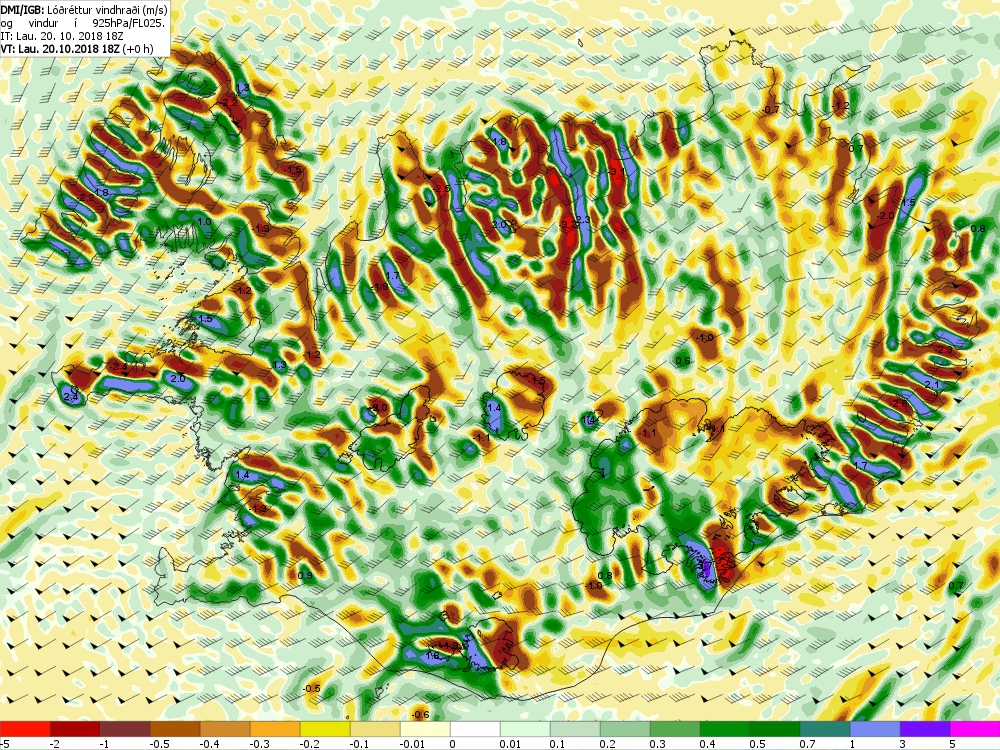Screen dimensions: 1000x750
Task: Select the legend swatch above 0.2
Action: (625, 729)
